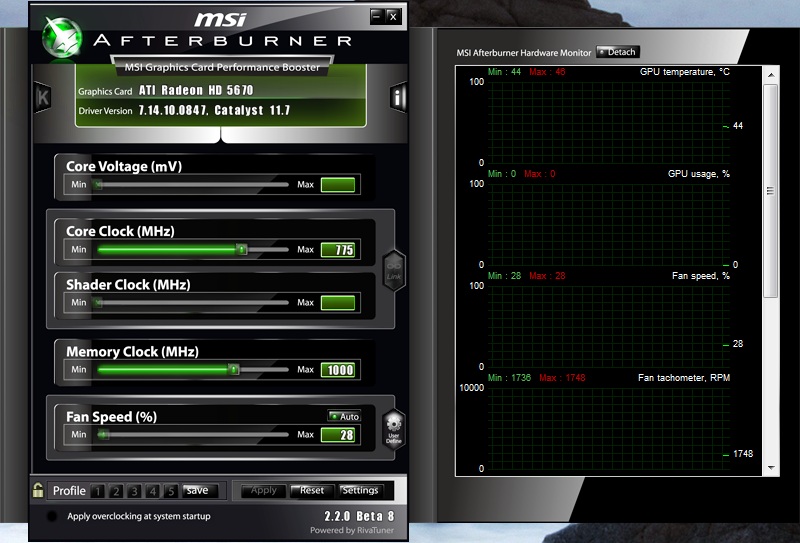Click monitor scrollbar down arrow
Image resolution: width=800 pixels, height=543 pixels.
coord(771,467)
